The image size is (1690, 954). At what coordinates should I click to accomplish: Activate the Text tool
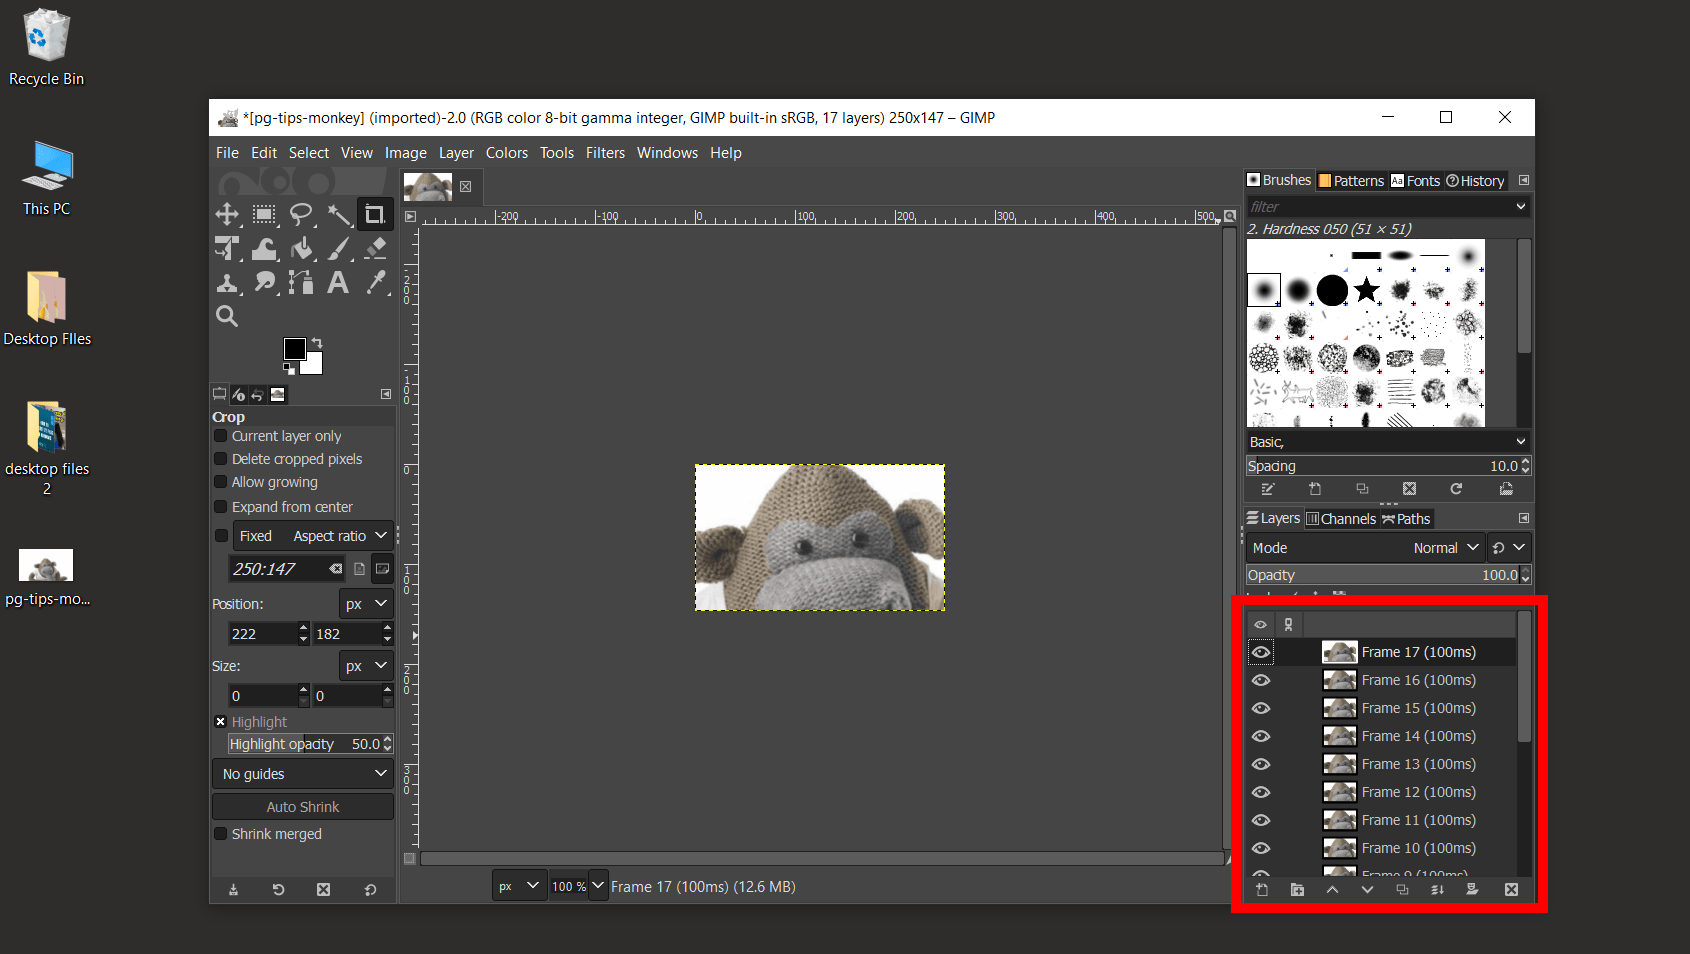(x=337, y=282)
